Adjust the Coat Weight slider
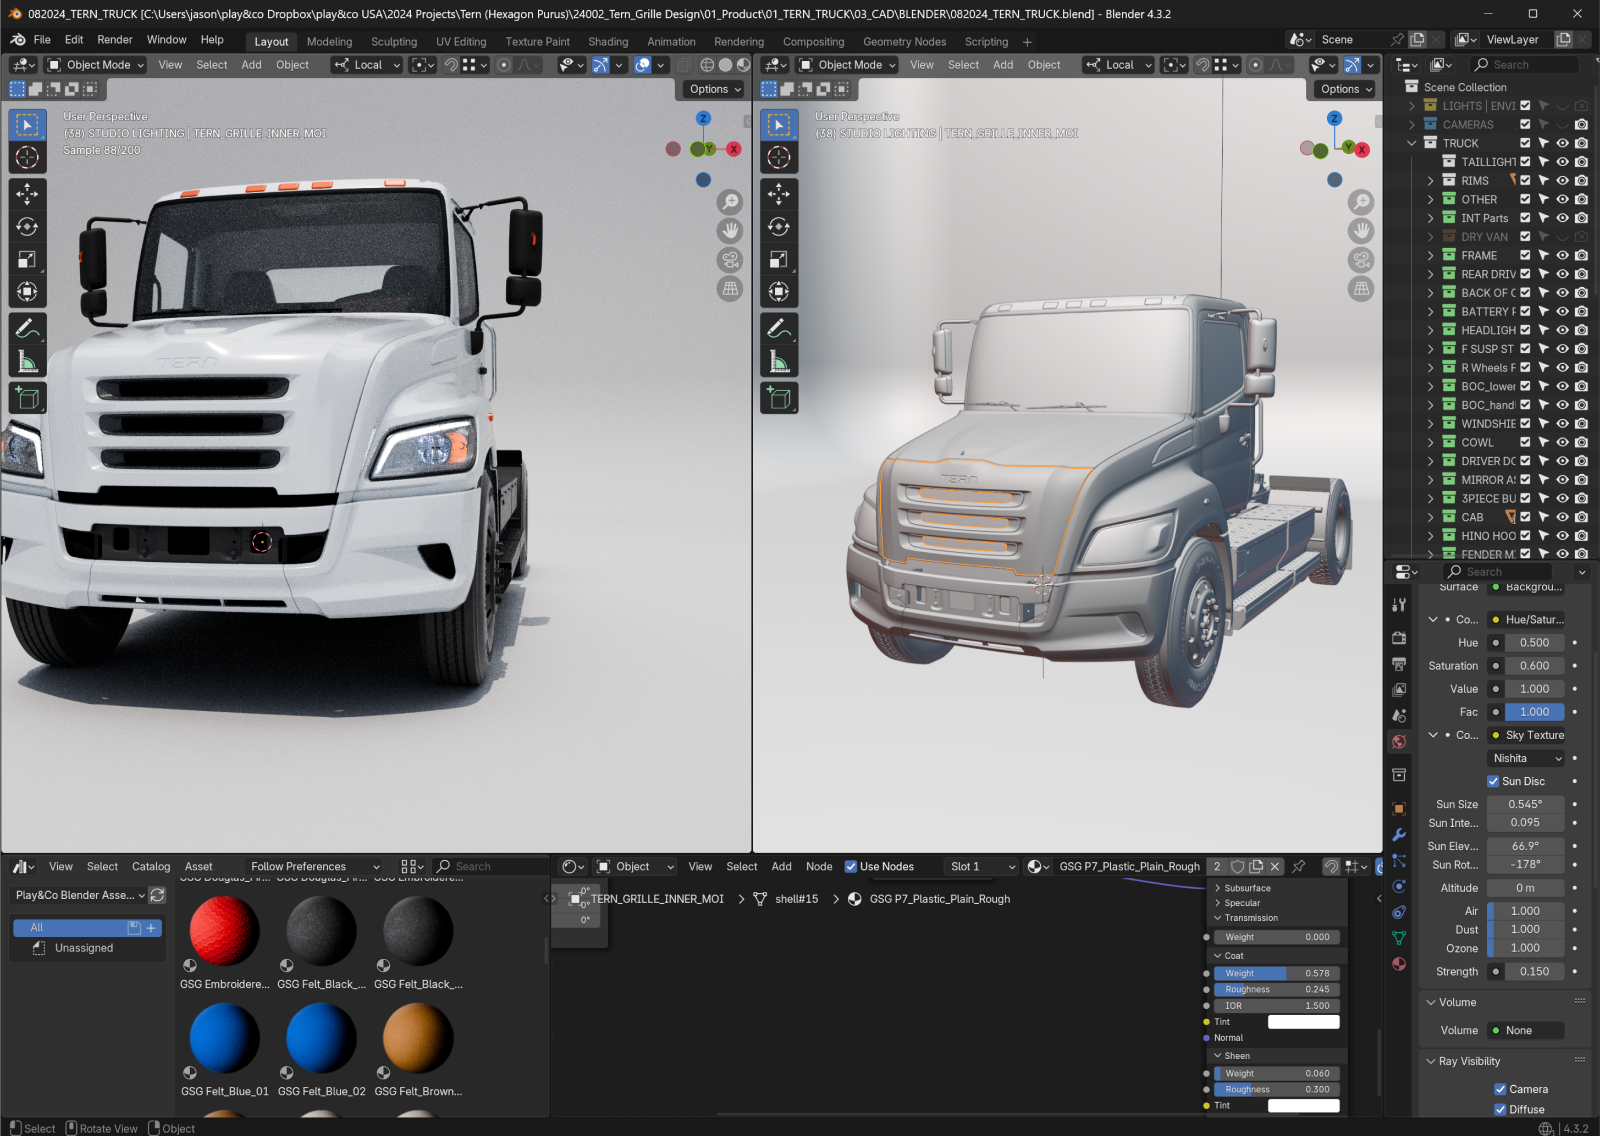This screenshot has height=1136, width=1600. (1276, 973)
